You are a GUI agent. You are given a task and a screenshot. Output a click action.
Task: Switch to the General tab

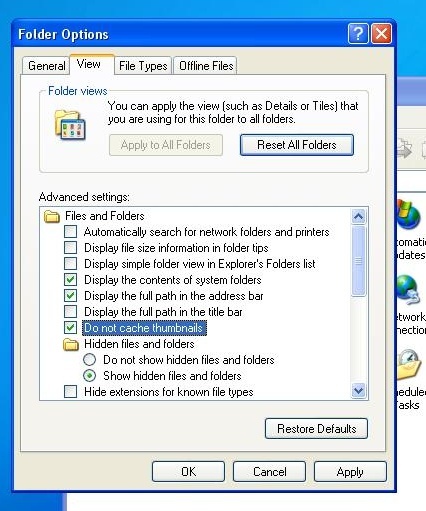(46, 65)
